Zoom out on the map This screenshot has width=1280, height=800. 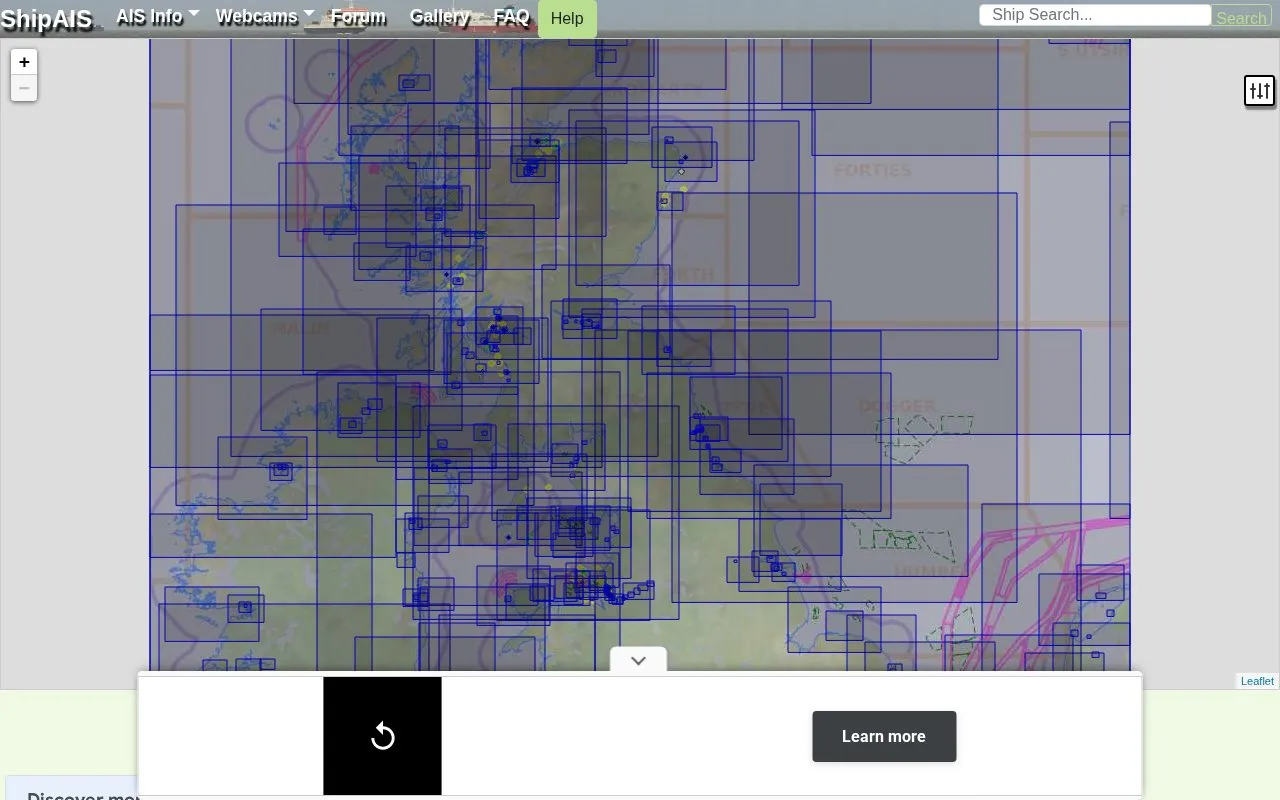pos(24,88)
